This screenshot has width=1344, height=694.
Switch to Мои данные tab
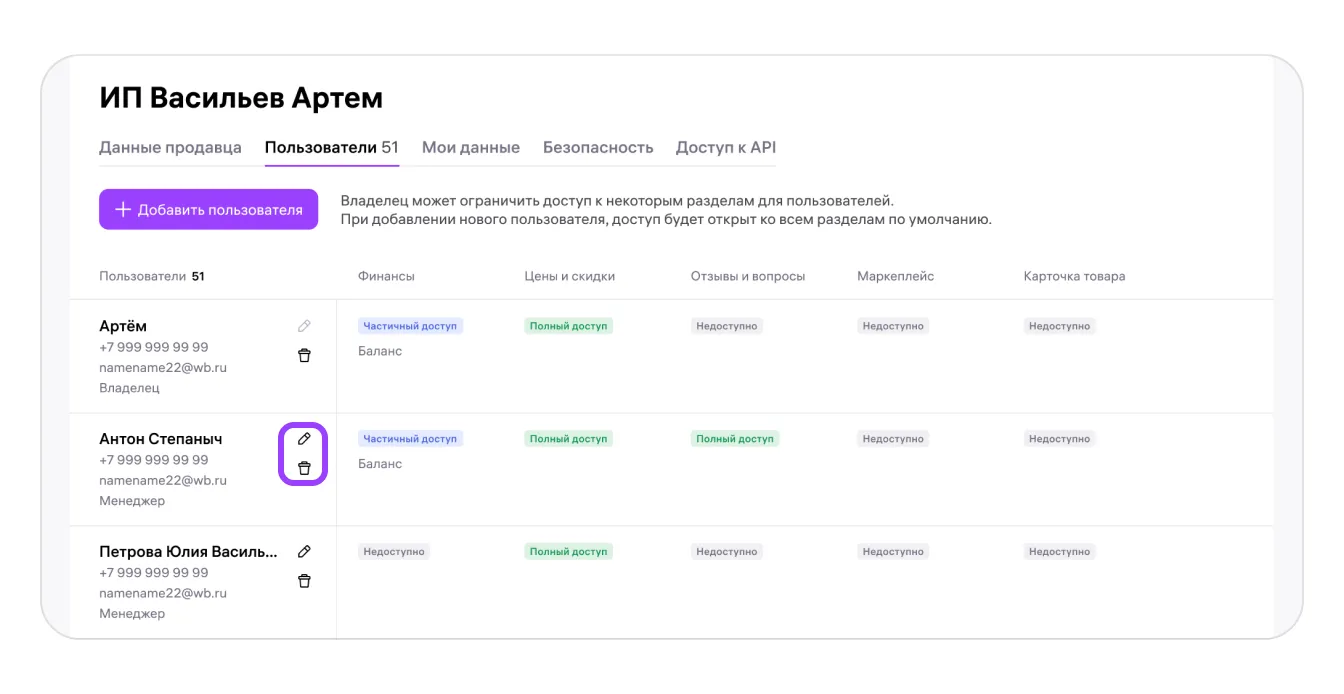470,148
